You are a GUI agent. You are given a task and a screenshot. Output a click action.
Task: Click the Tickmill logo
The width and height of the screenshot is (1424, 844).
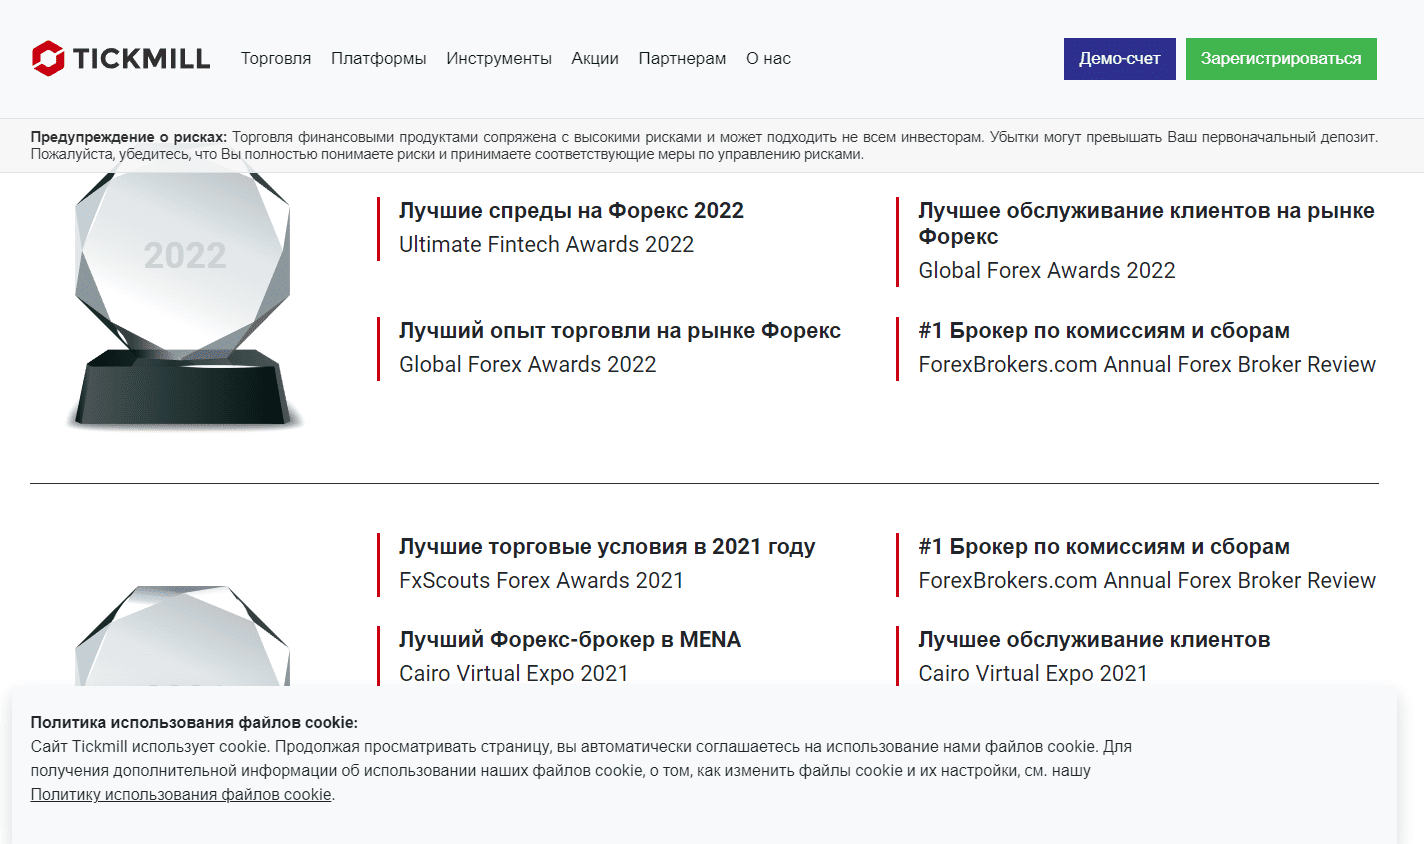tap(120, 58)
